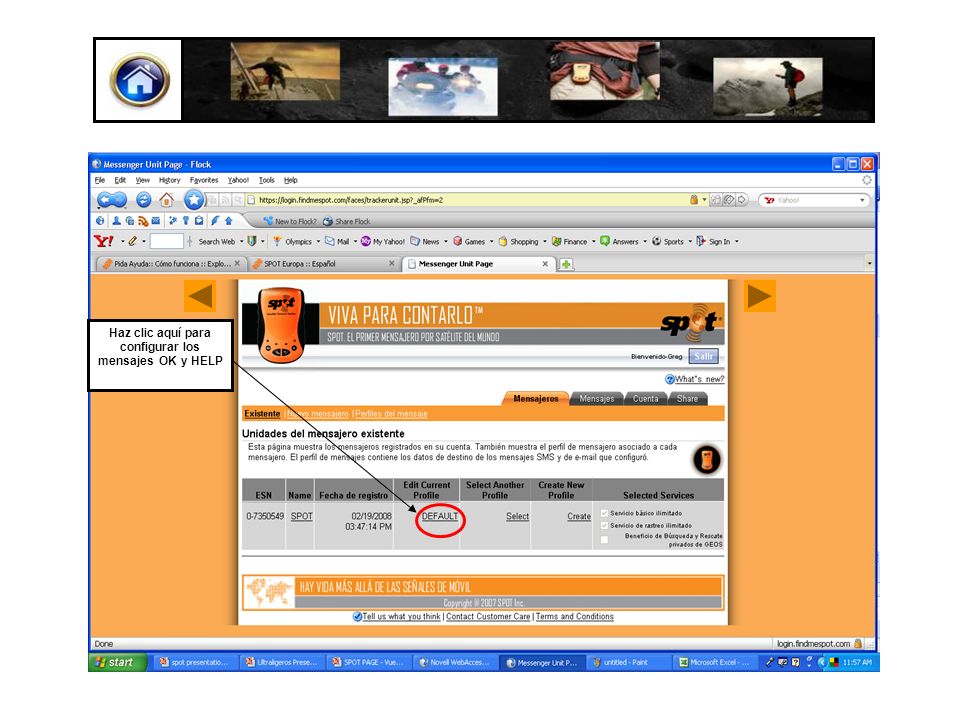Screen dimensions: 960x720
Task: Click the RSS feeds icon in Flock toolbar
Action: tap(143, 220)
